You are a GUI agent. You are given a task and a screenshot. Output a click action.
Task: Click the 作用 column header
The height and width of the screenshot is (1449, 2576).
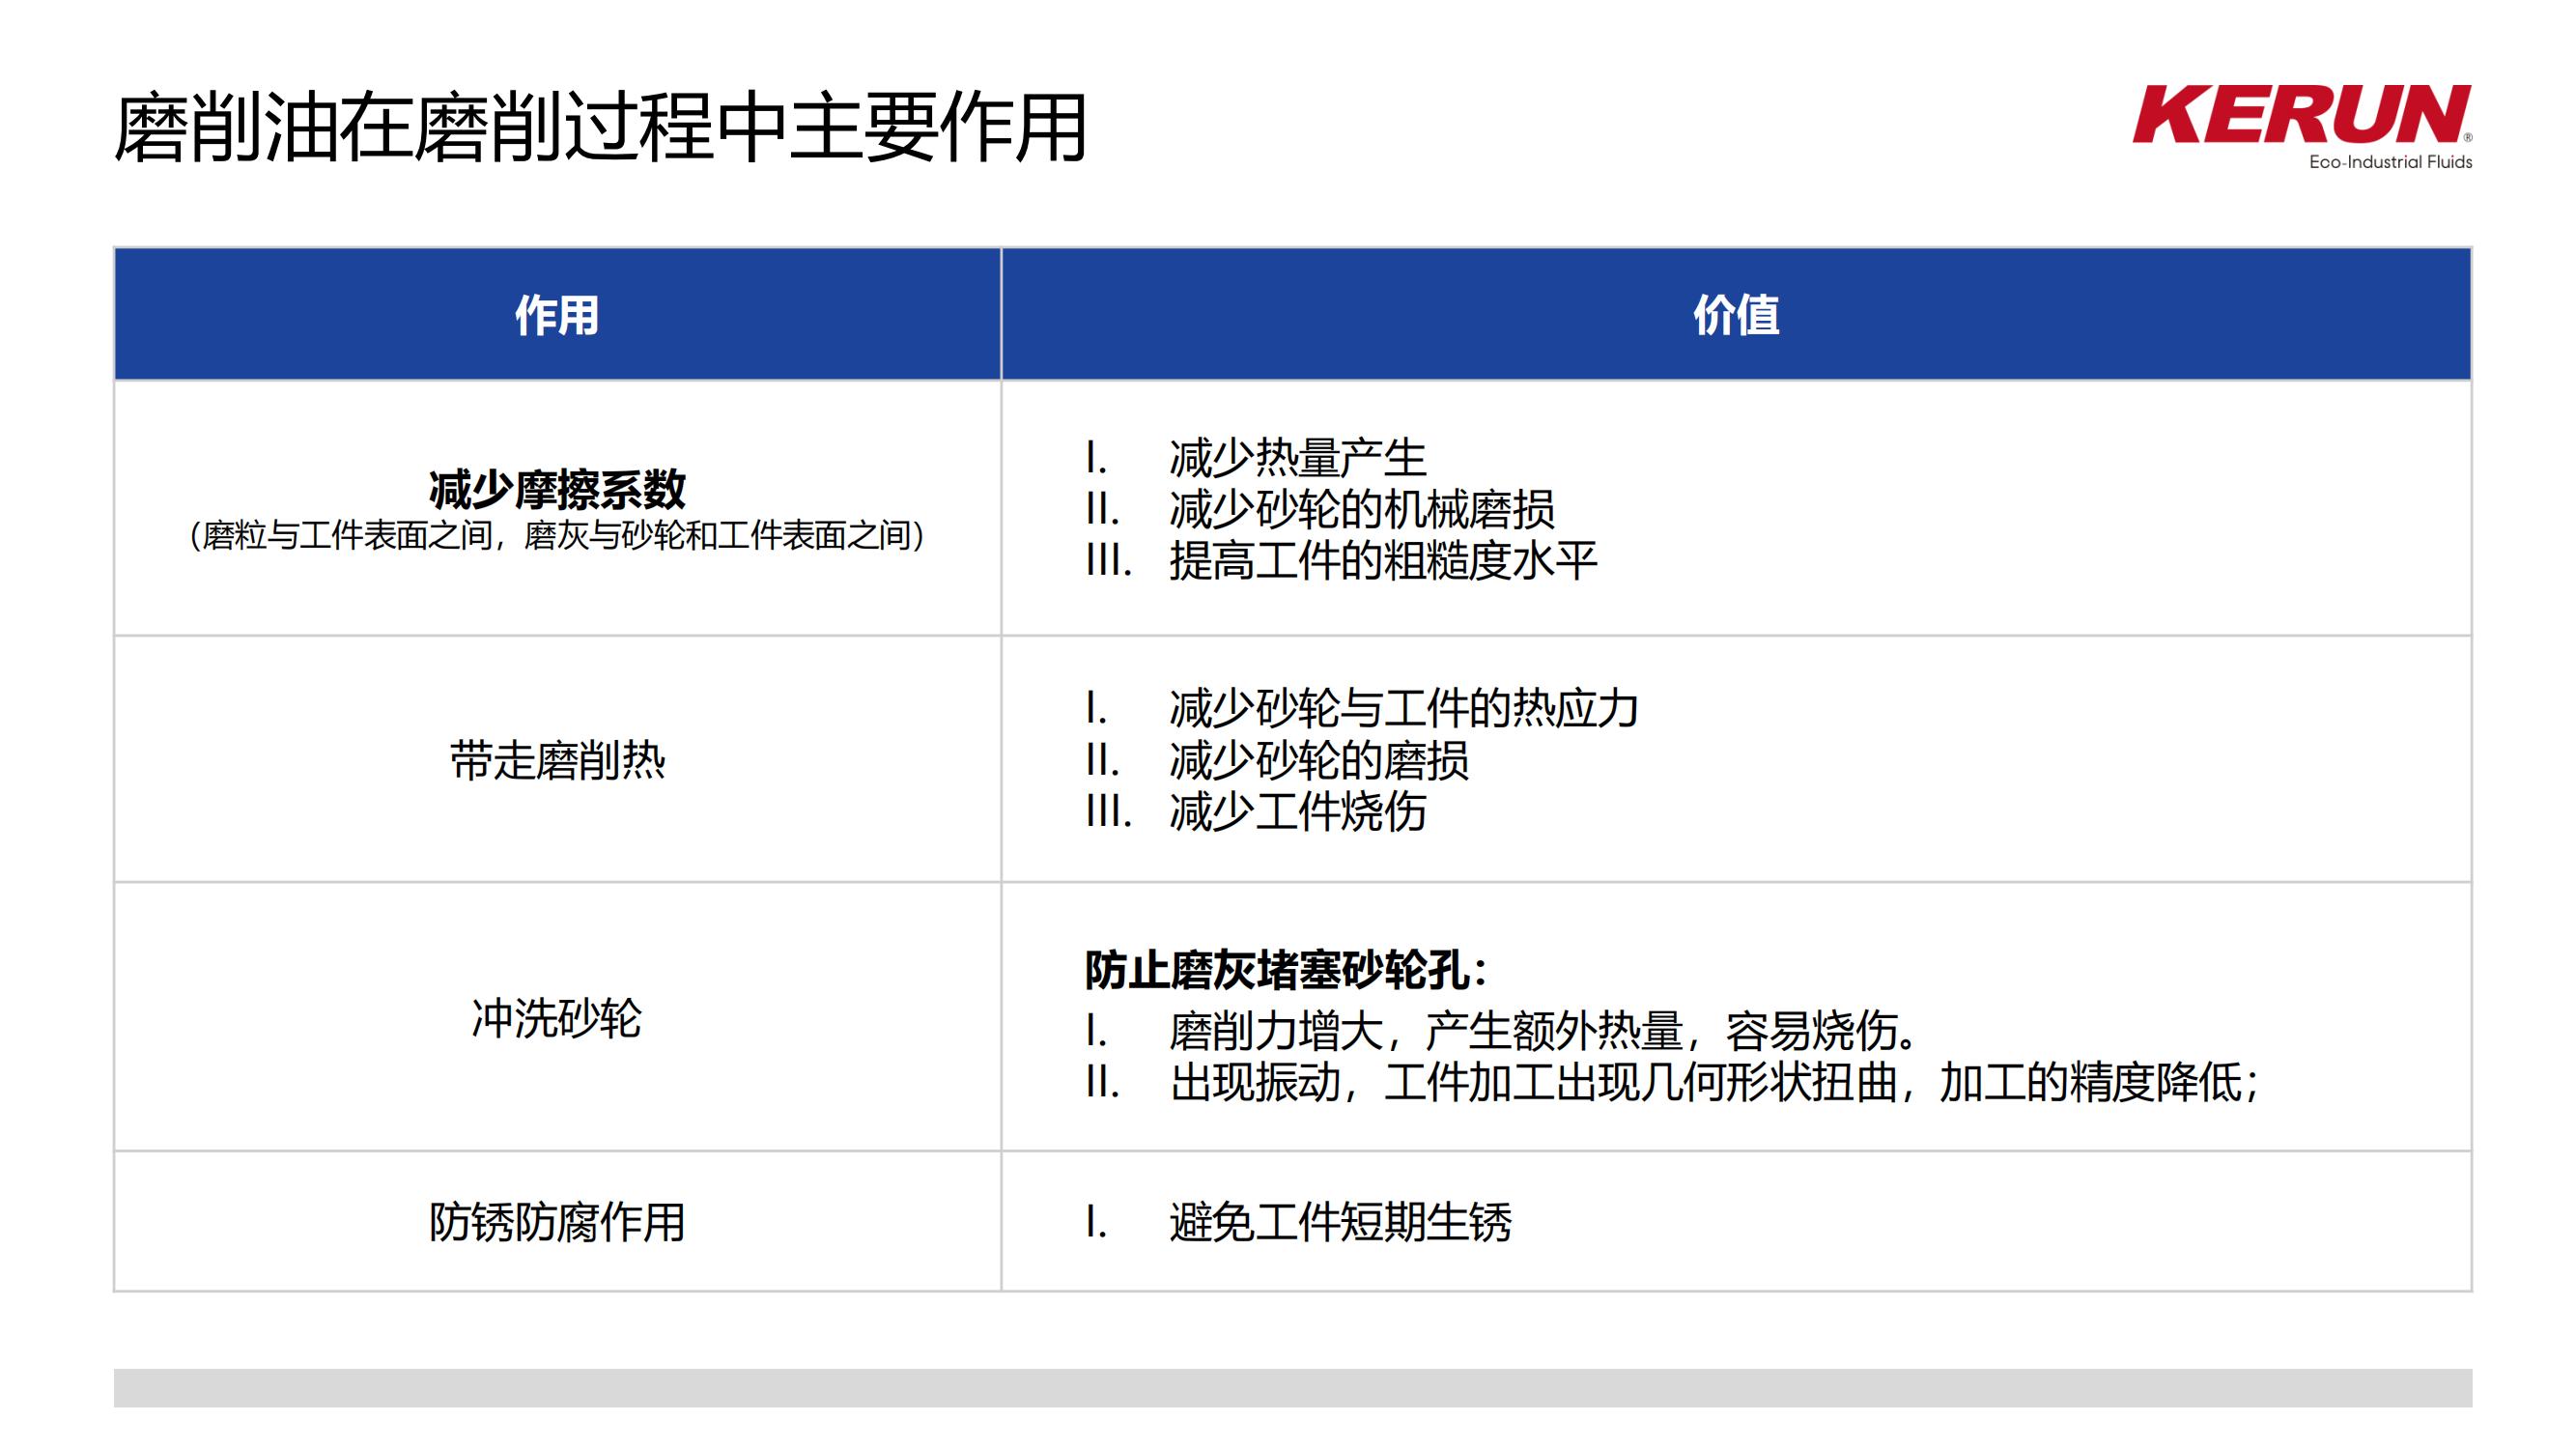(x=557, y=315)
